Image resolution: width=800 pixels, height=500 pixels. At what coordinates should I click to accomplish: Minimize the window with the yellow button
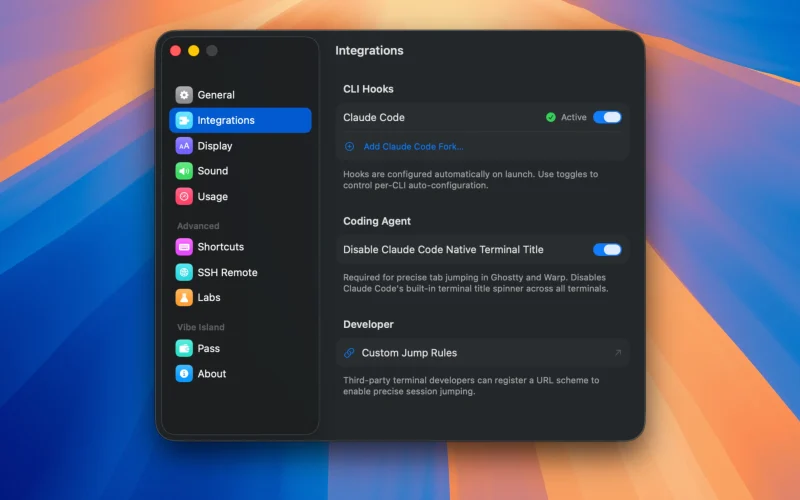tap(194, 51)
